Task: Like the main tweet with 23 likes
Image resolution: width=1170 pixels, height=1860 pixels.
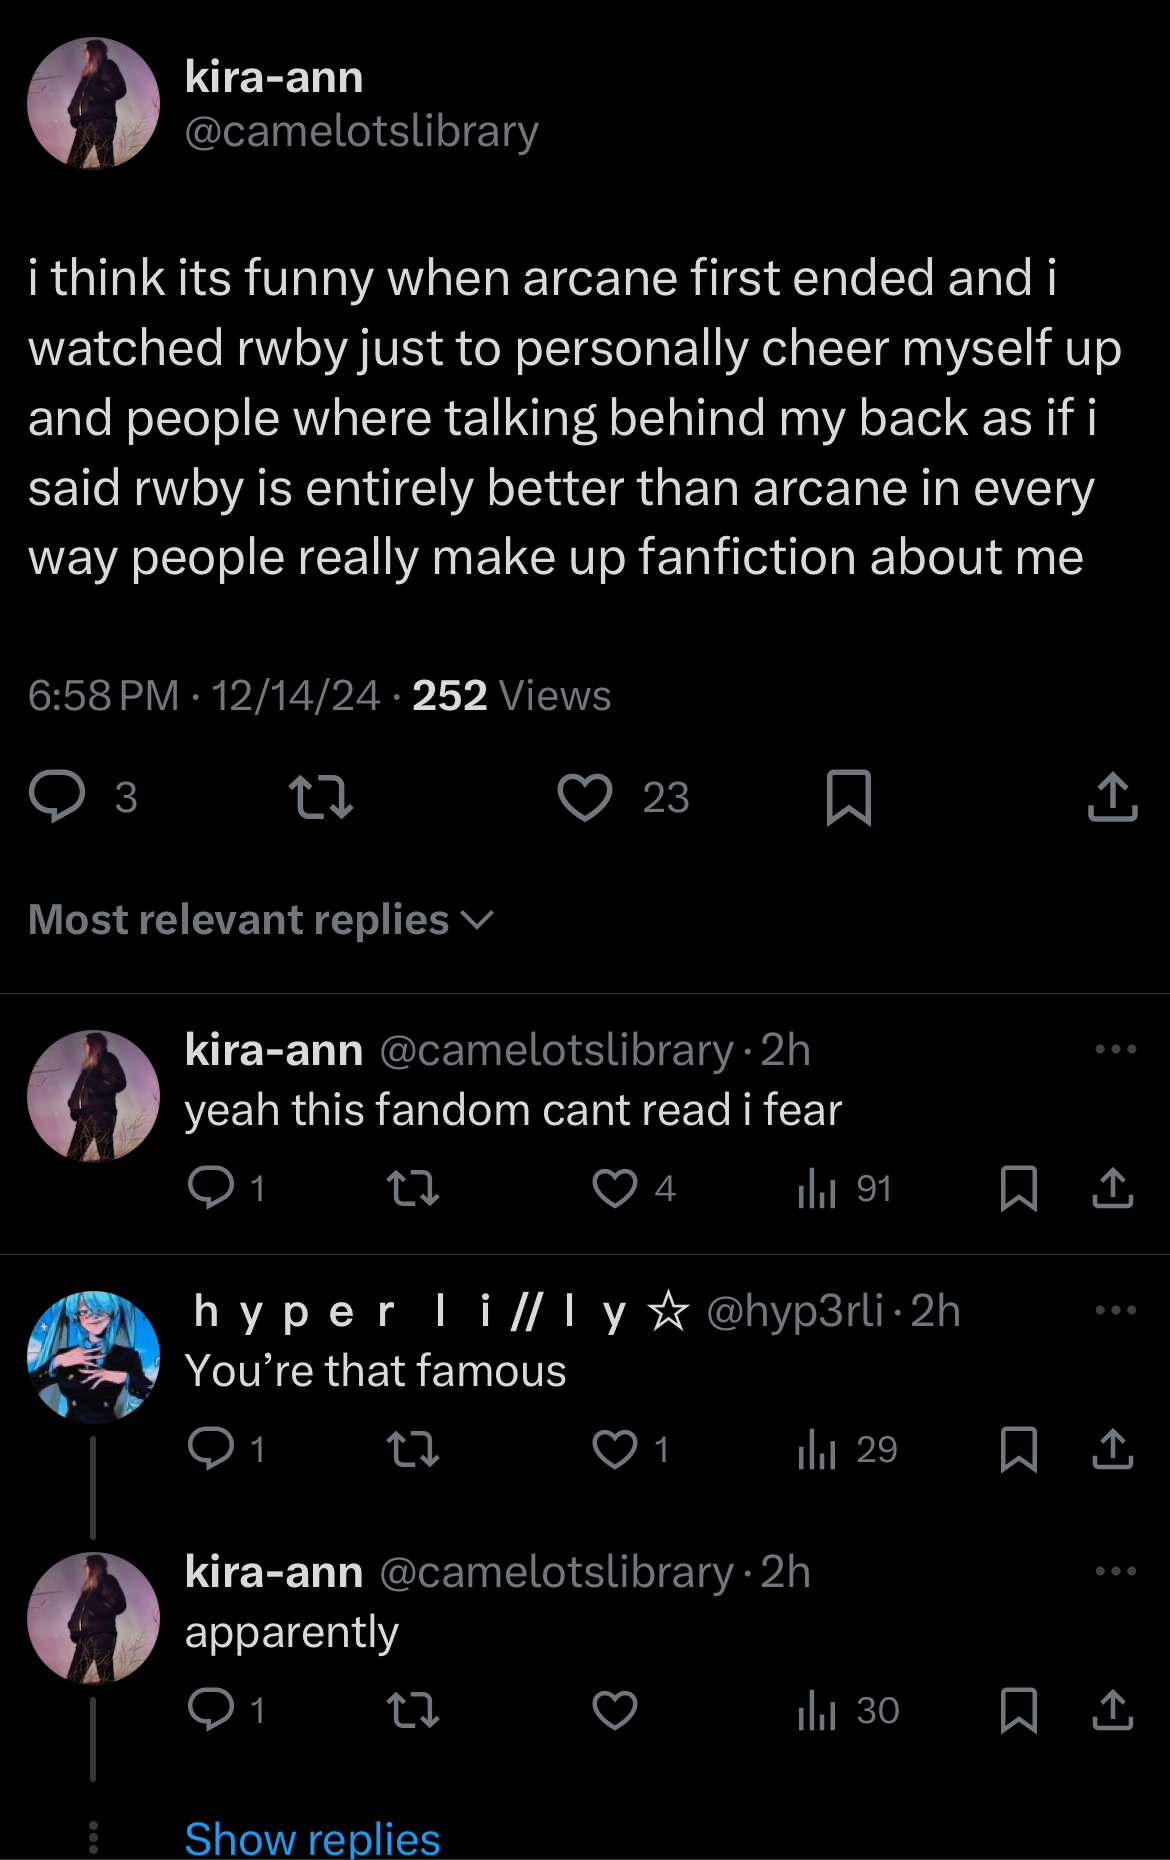Action: [x=585, y=798]
